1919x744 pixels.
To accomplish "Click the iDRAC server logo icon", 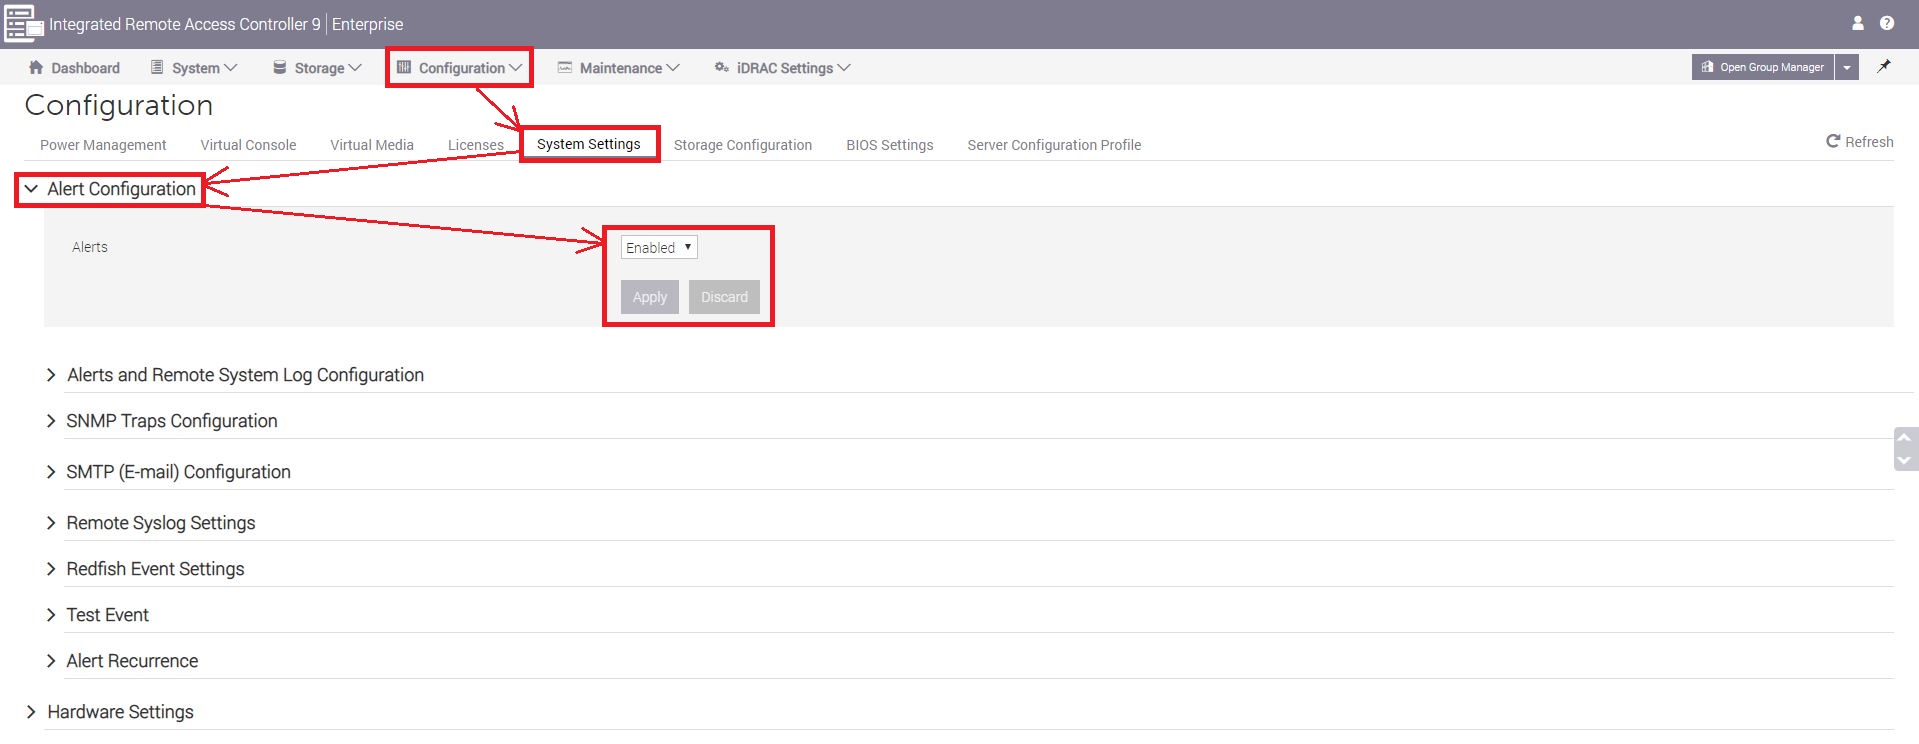I will 24,24.
